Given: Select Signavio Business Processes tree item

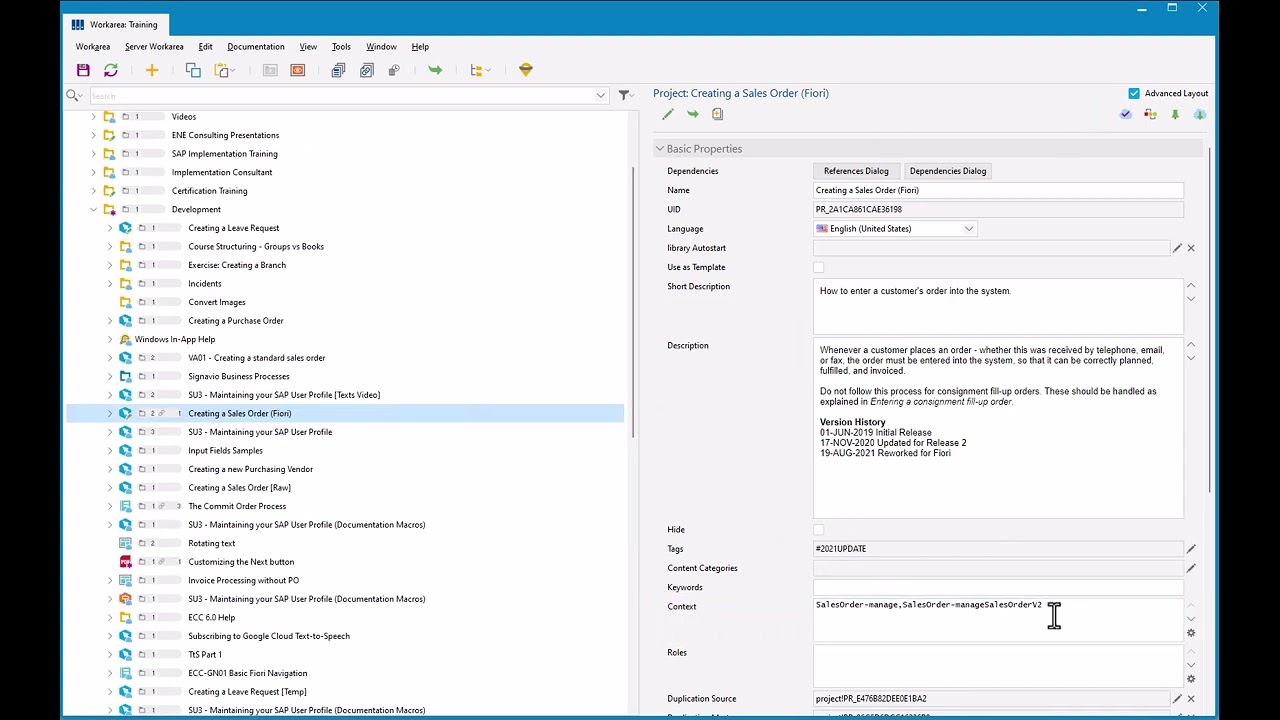Looking at the screenshot, I should 239,376.
